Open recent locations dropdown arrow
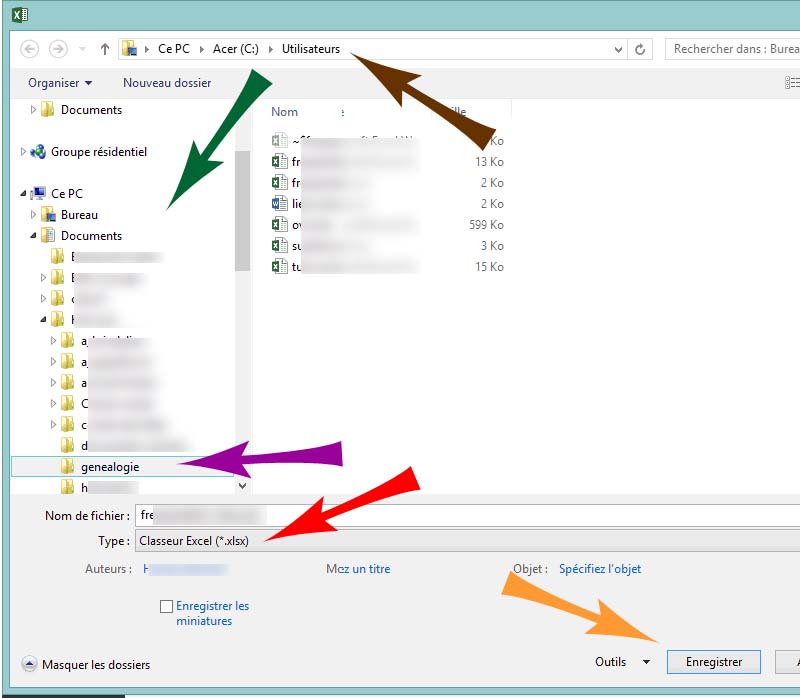The height and width of the screenshot is (698, 800). pos(82,49)
